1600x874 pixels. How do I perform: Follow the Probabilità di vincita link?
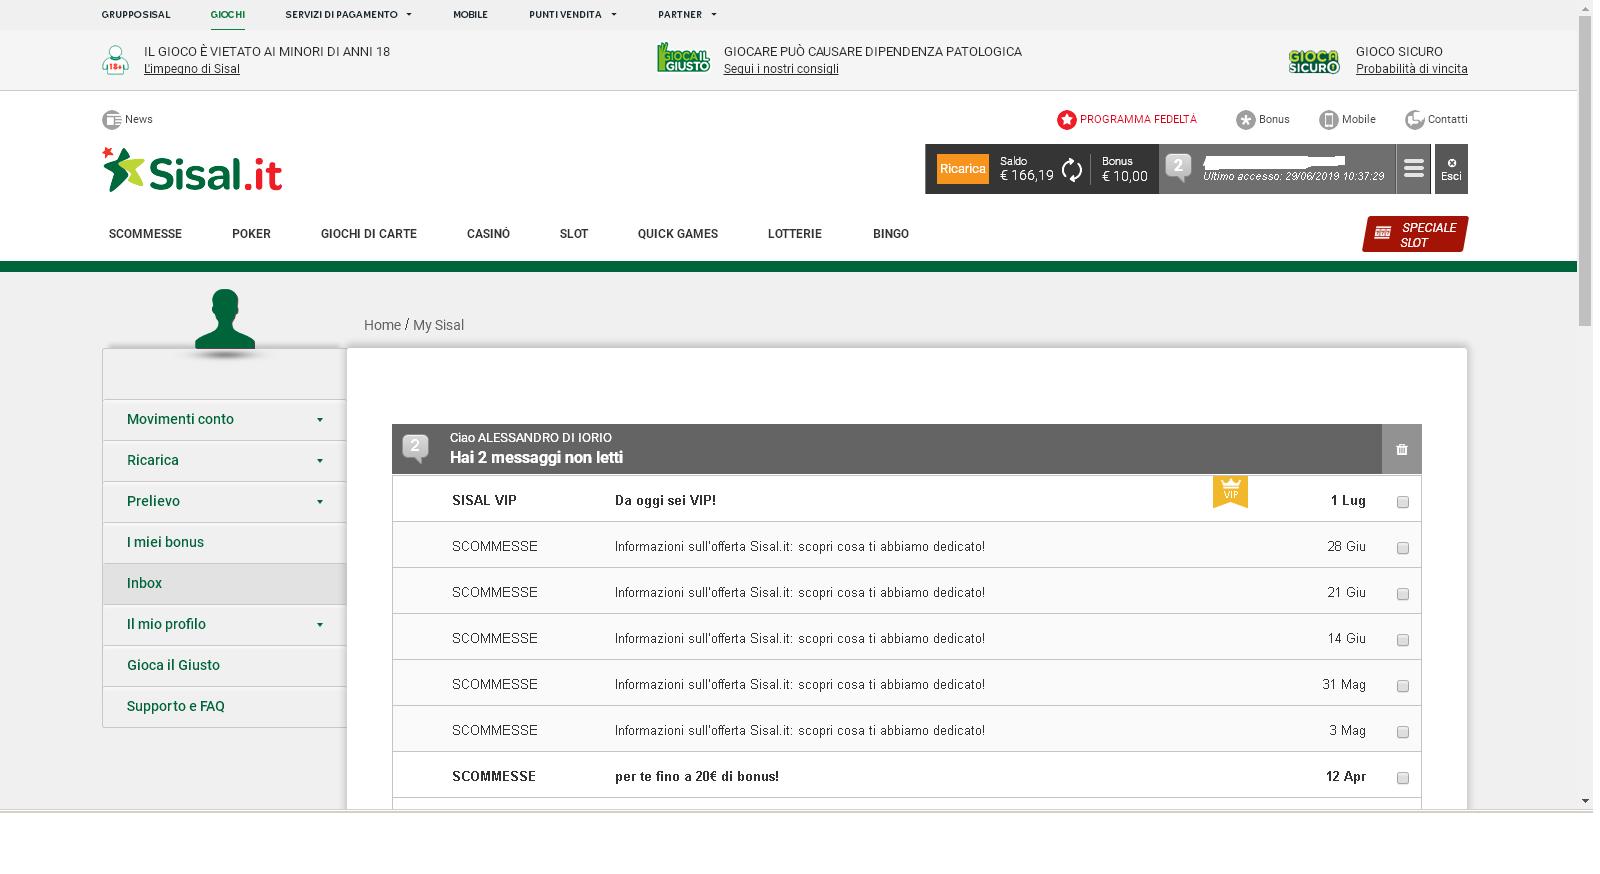tap(1412, 69)
